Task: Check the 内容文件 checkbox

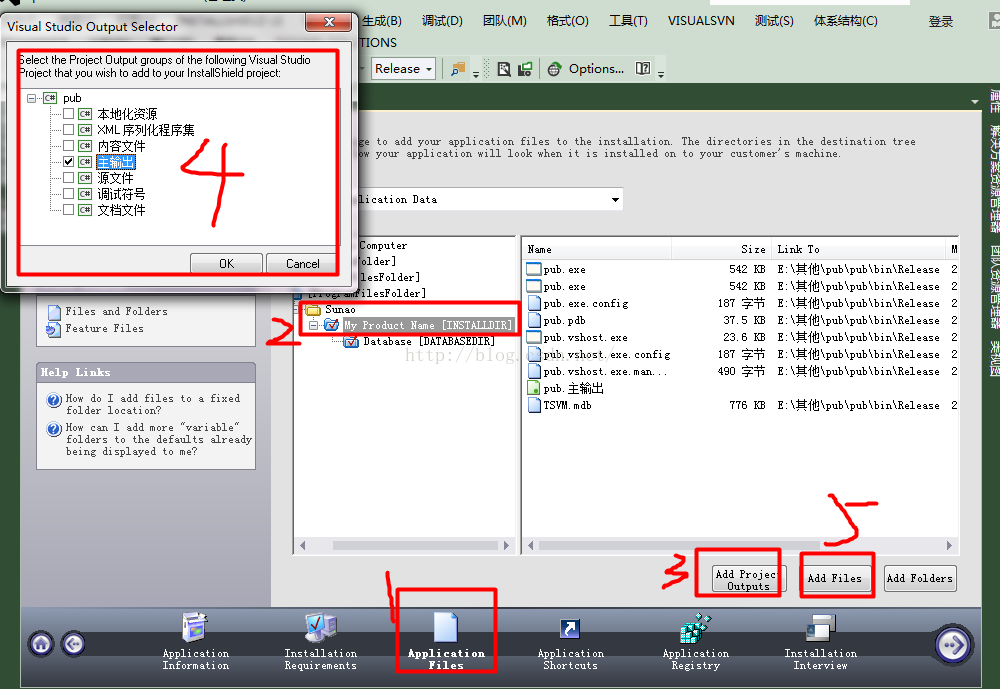Action: pyautogui.click(x=68, y=145)
